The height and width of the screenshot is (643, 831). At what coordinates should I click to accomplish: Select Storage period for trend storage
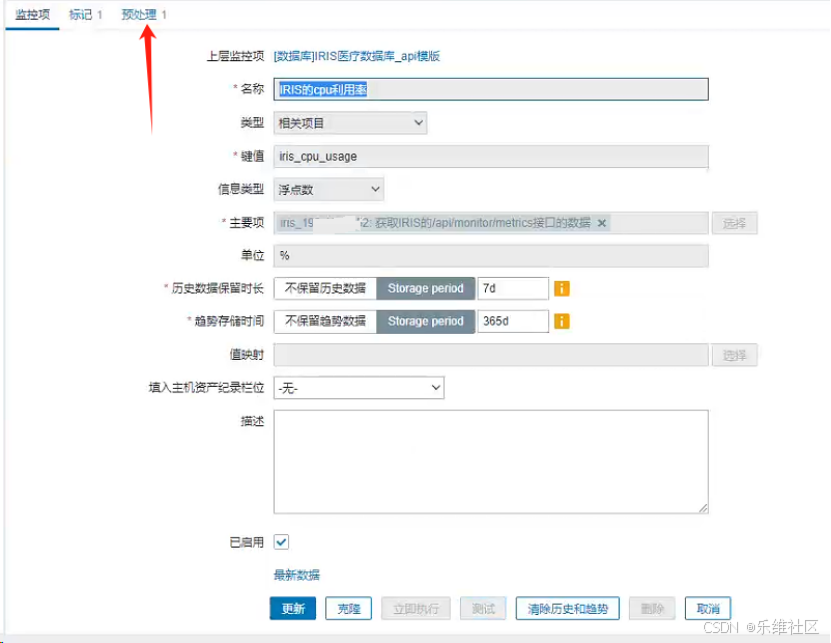(x=425, y=321)
